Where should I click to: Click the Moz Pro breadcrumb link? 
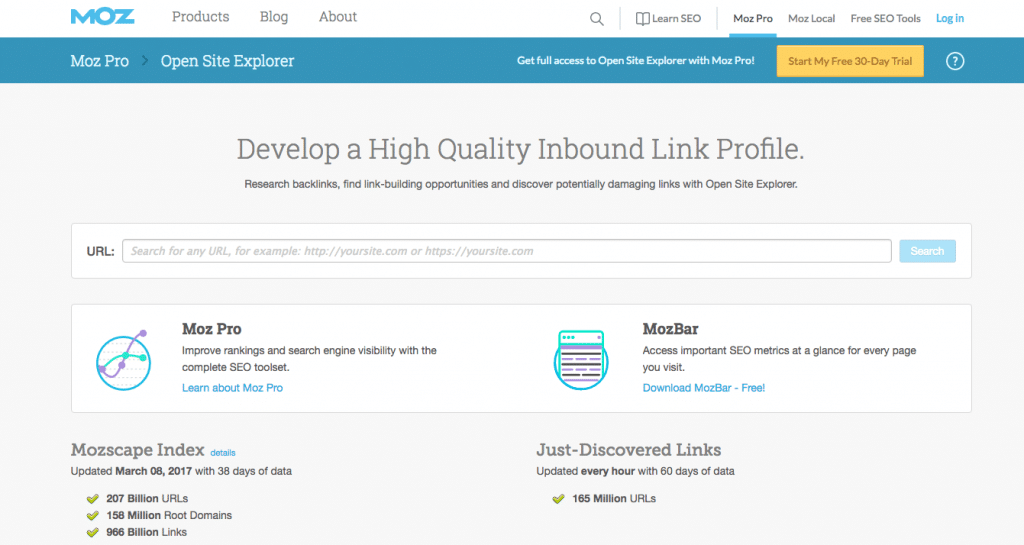pyautogui.click(x=99, y=61)
